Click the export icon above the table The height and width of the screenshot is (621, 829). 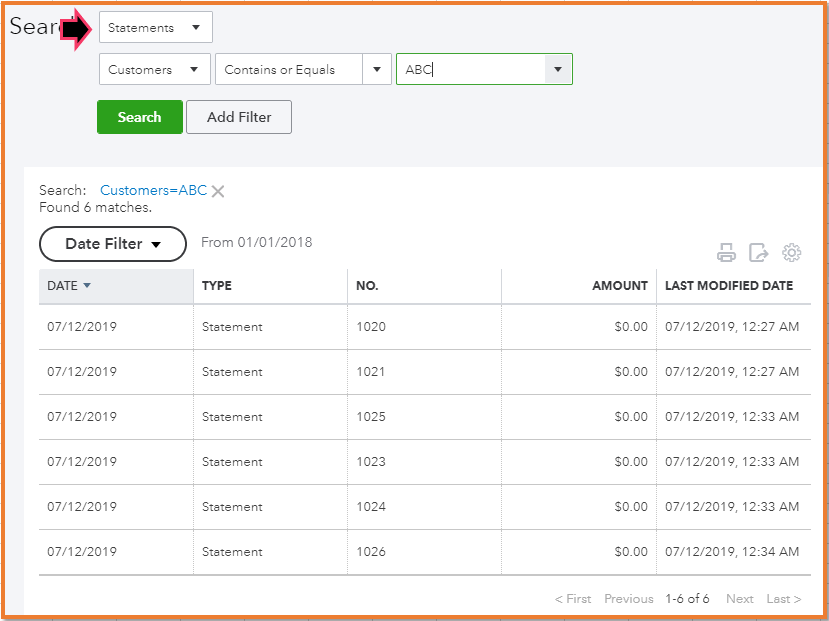pyautogui.click(x=759, y=252)
